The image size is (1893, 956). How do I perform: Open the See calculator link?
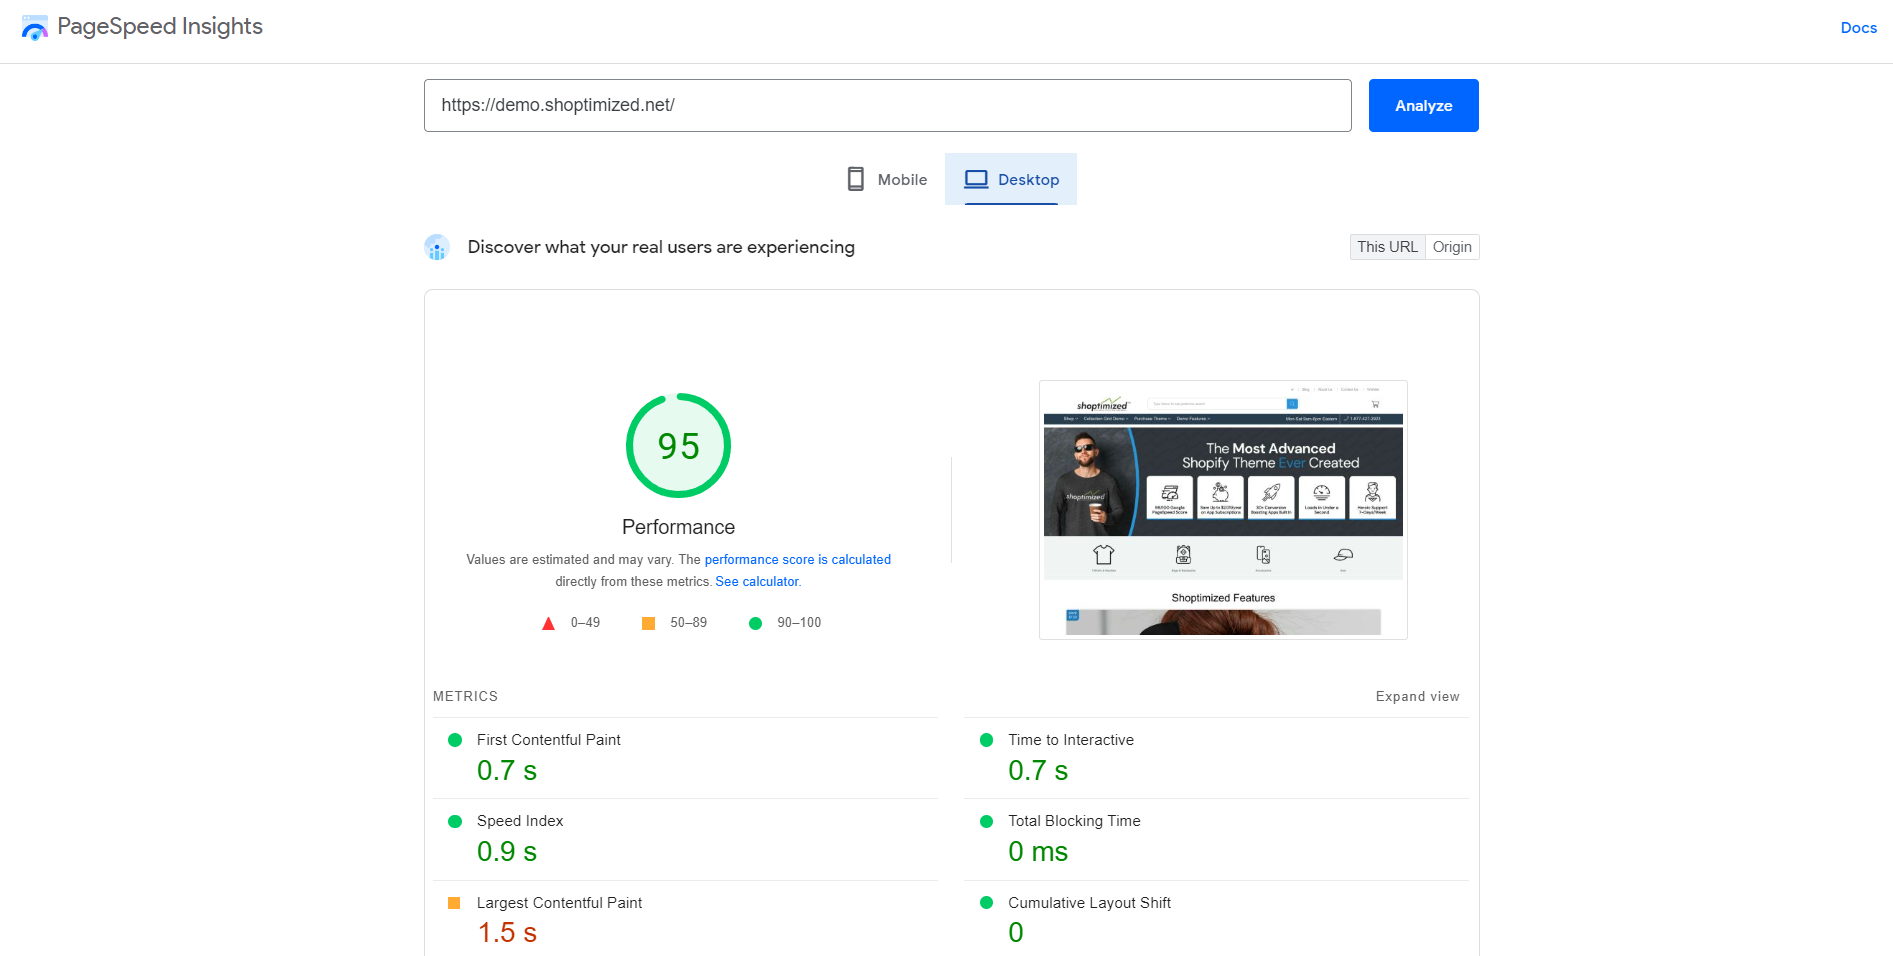[757, 582]
